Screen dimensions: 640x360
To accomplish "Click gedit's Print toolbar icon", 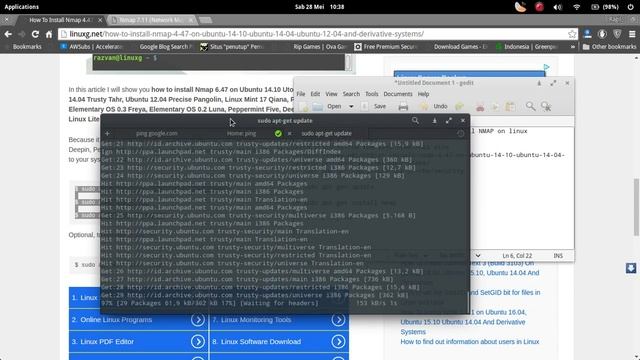I will (403, 107).
